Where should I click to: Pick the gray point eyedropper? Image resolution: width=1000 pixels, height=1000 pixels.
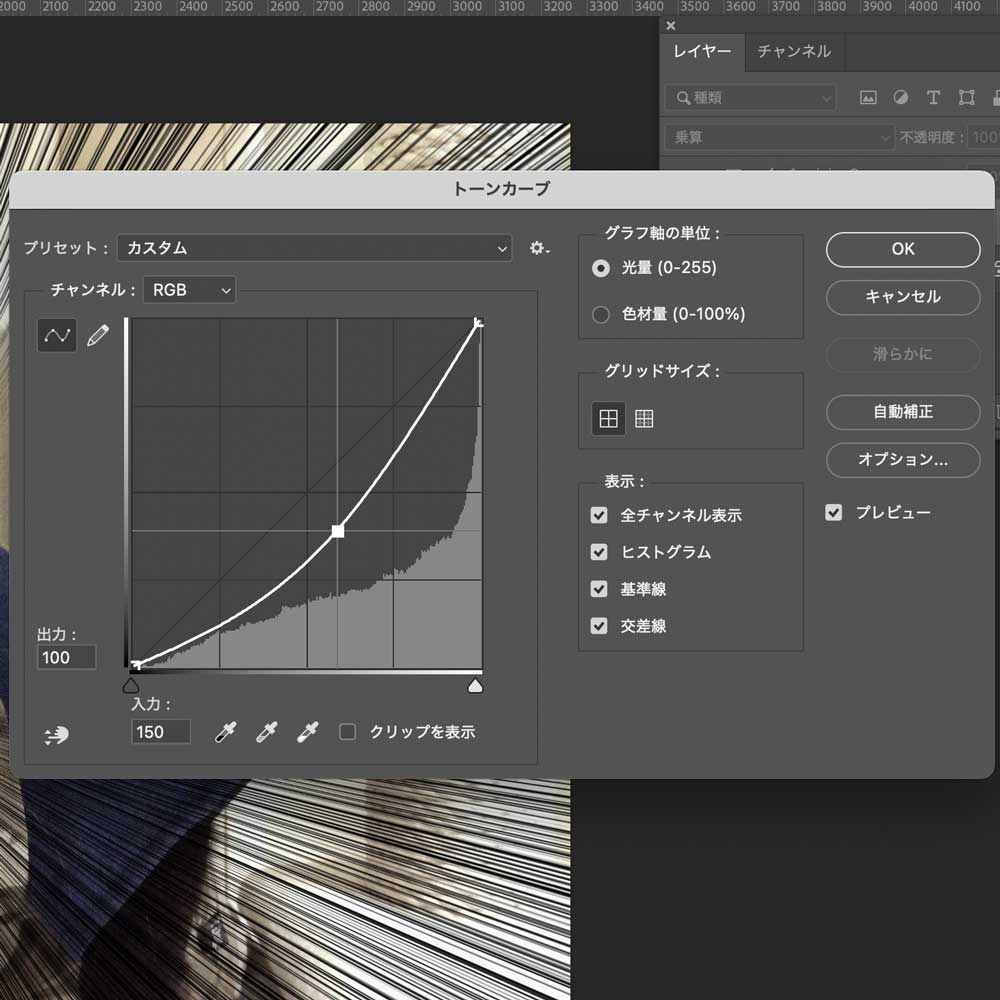click(x=267, y=732)
